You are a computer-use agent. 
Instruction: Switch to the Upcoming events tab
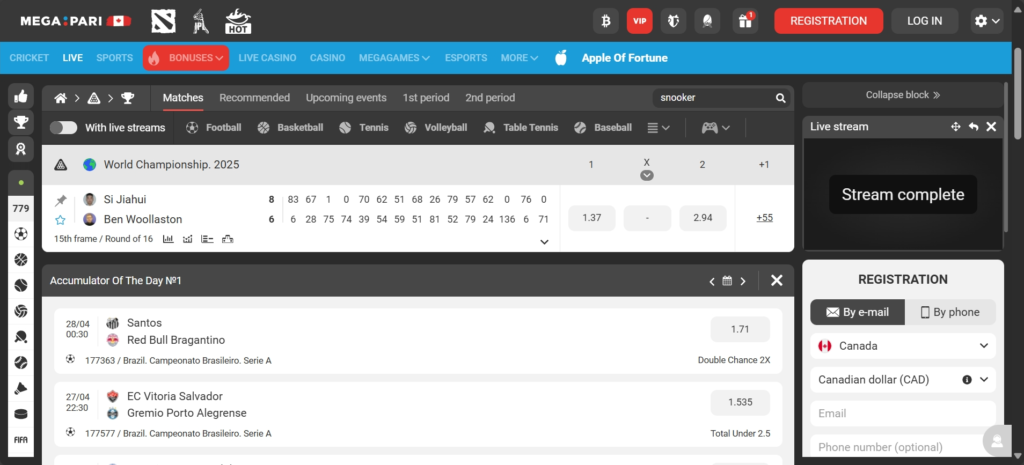tap(346, 98)
